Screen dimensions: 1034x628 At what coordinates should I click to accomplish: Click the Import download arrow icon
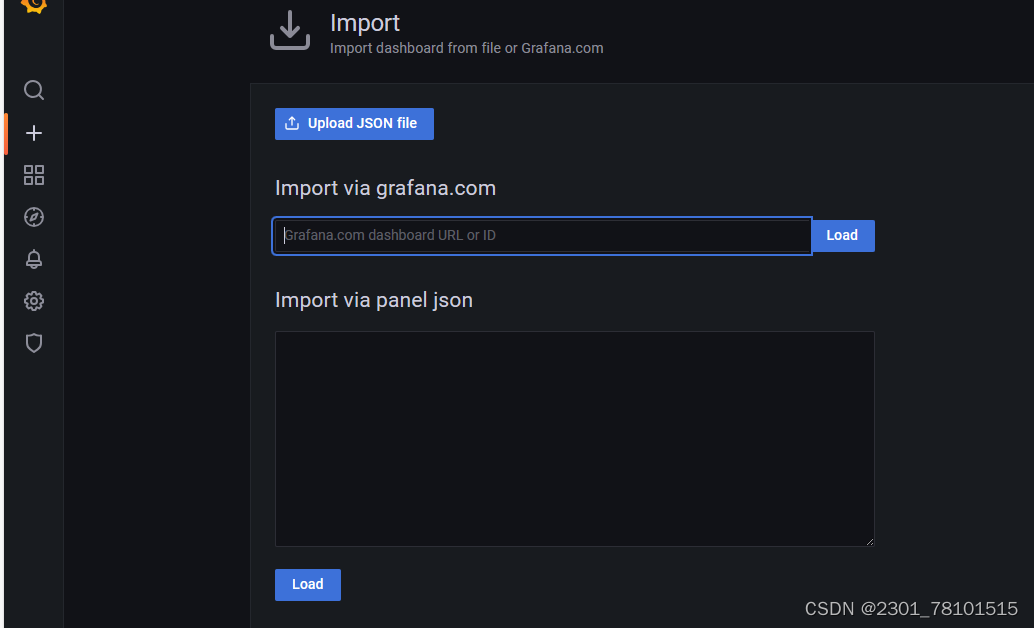tap(289, 29)
